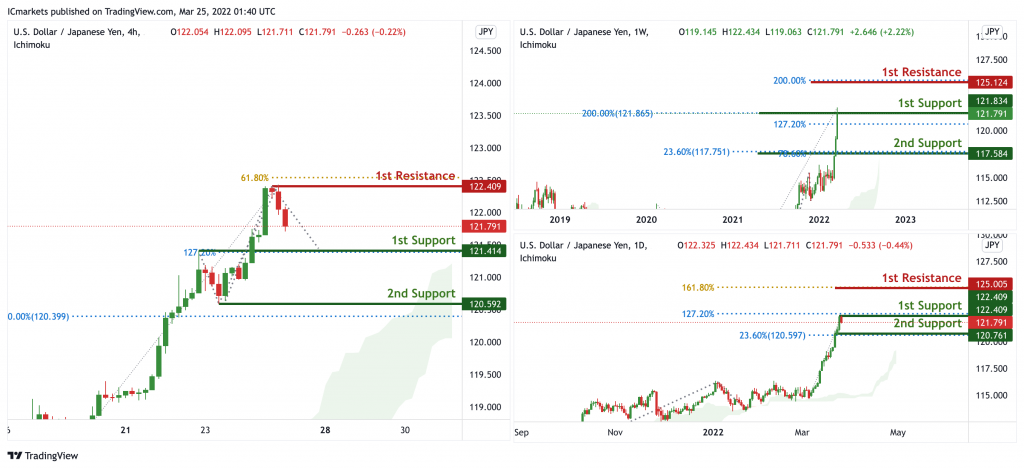The height and width of the screenshot is (469, 1024).
Task: Click the 120.761 daily support price tag
Action: [991, 335]
